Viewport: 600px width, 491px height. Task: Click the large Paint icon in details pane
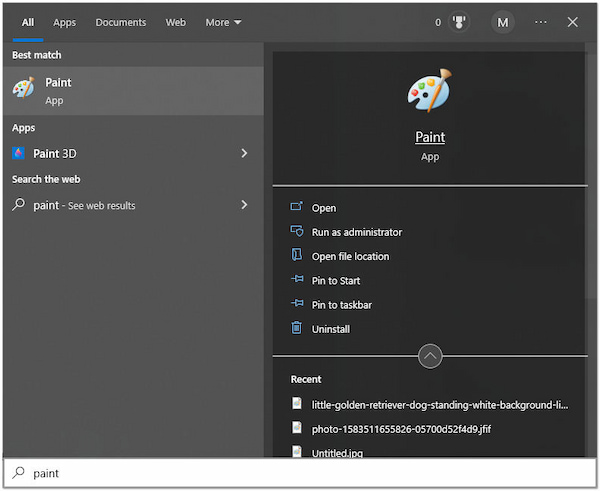click(430, 91)
